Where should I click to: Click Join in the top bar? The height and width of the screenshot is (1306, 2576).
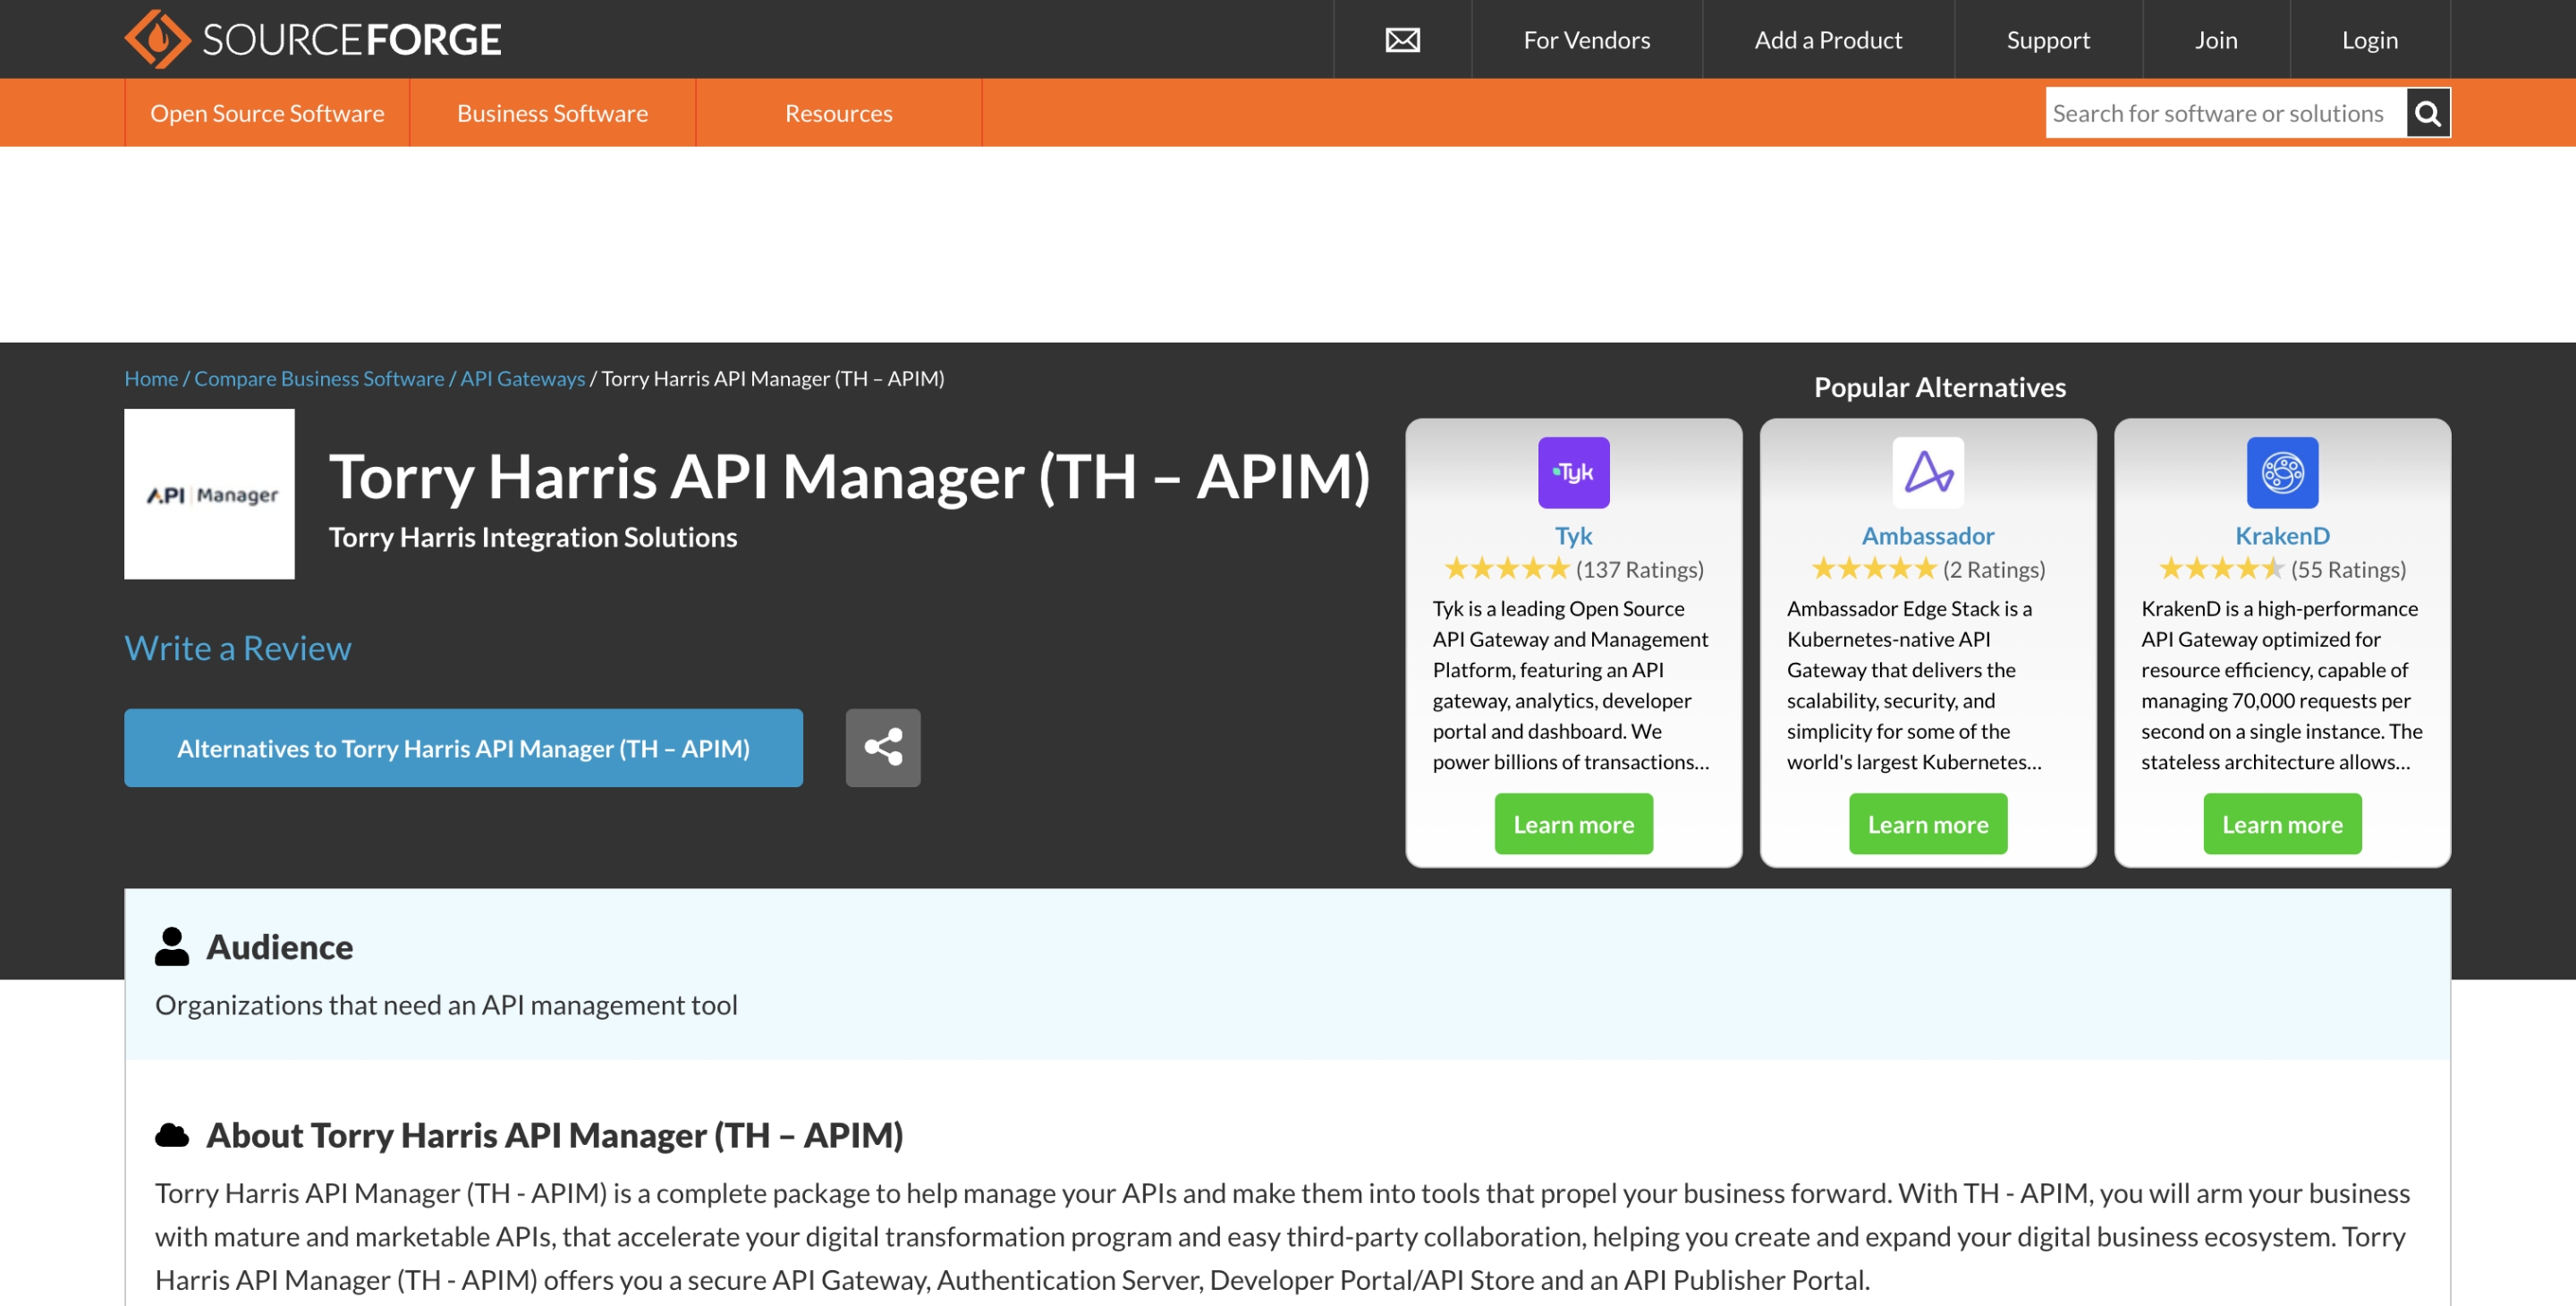(2215, 40)
